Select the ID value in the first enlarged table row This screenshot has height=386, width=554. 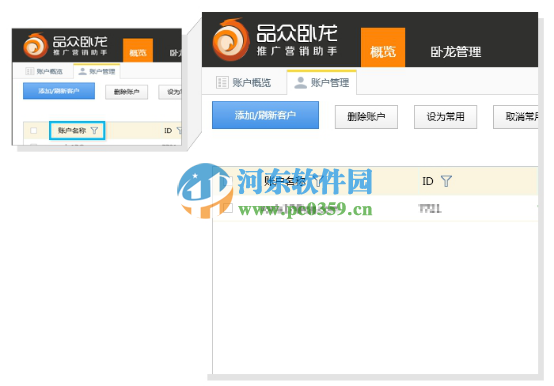430,208
